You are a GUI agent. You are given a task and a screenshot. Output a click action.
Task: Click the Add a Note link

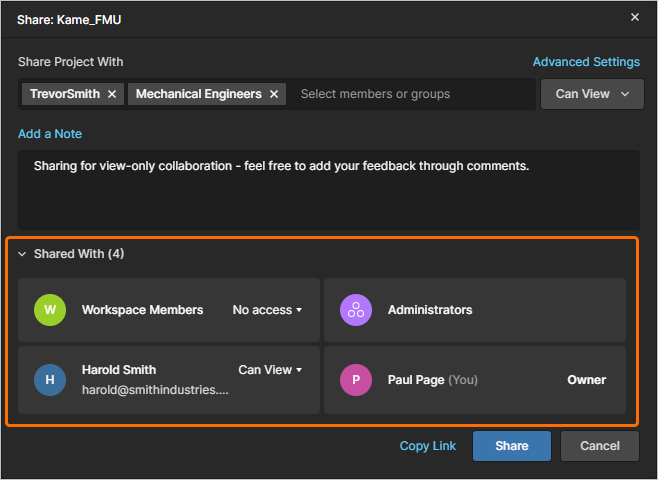[x=50, y=134]
